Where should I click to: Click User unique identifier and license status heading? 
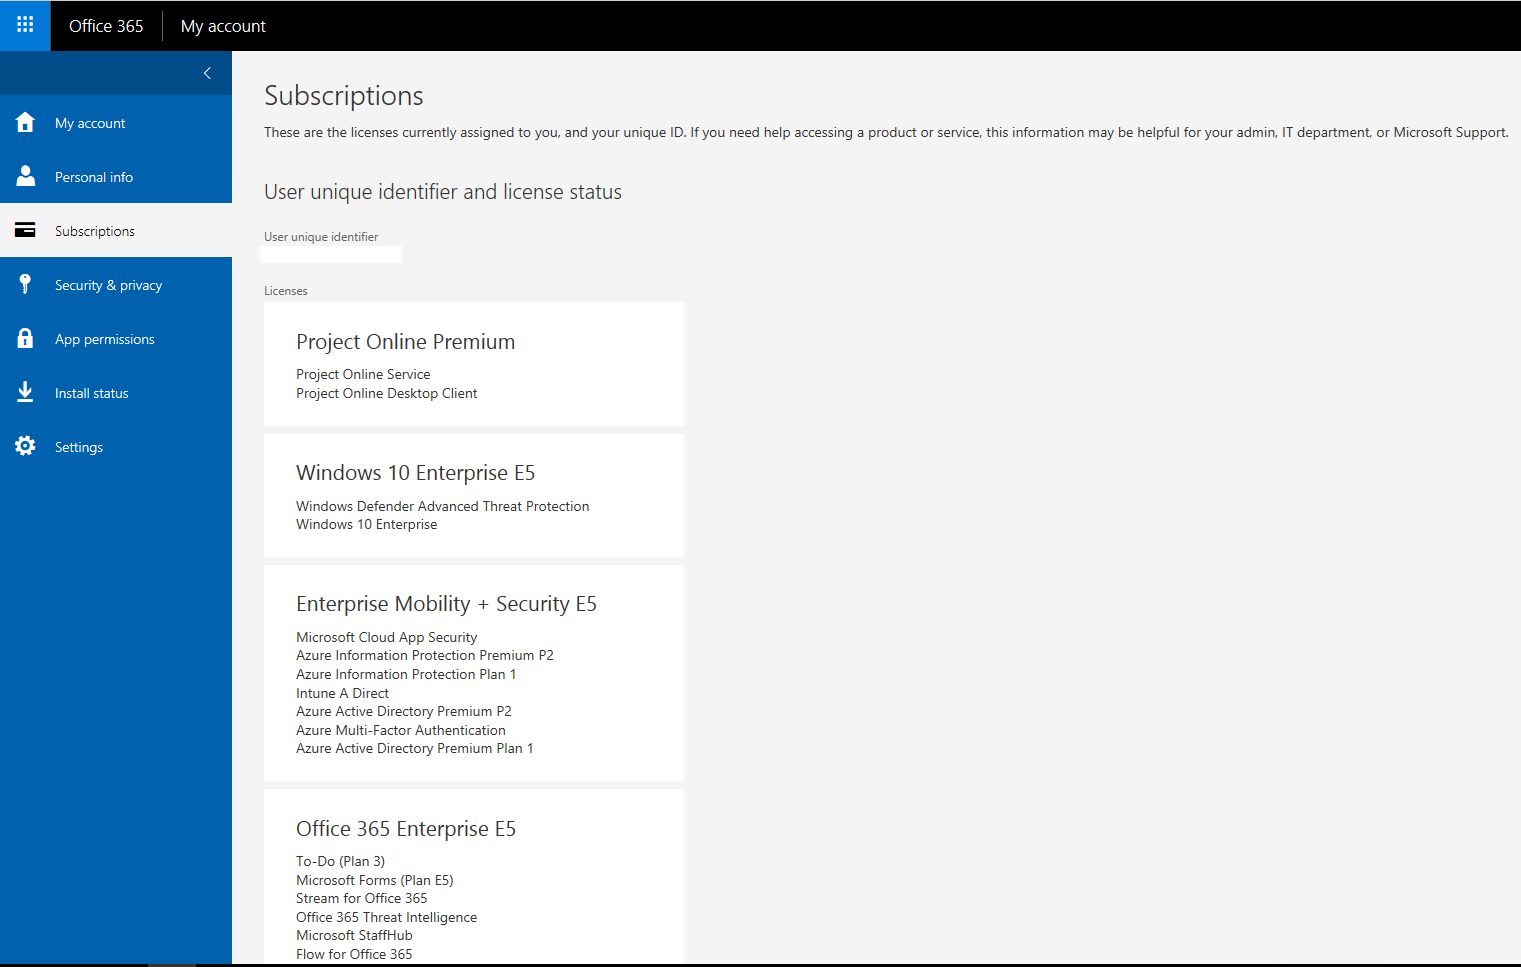pyautogui.click(x=443, y=192)
